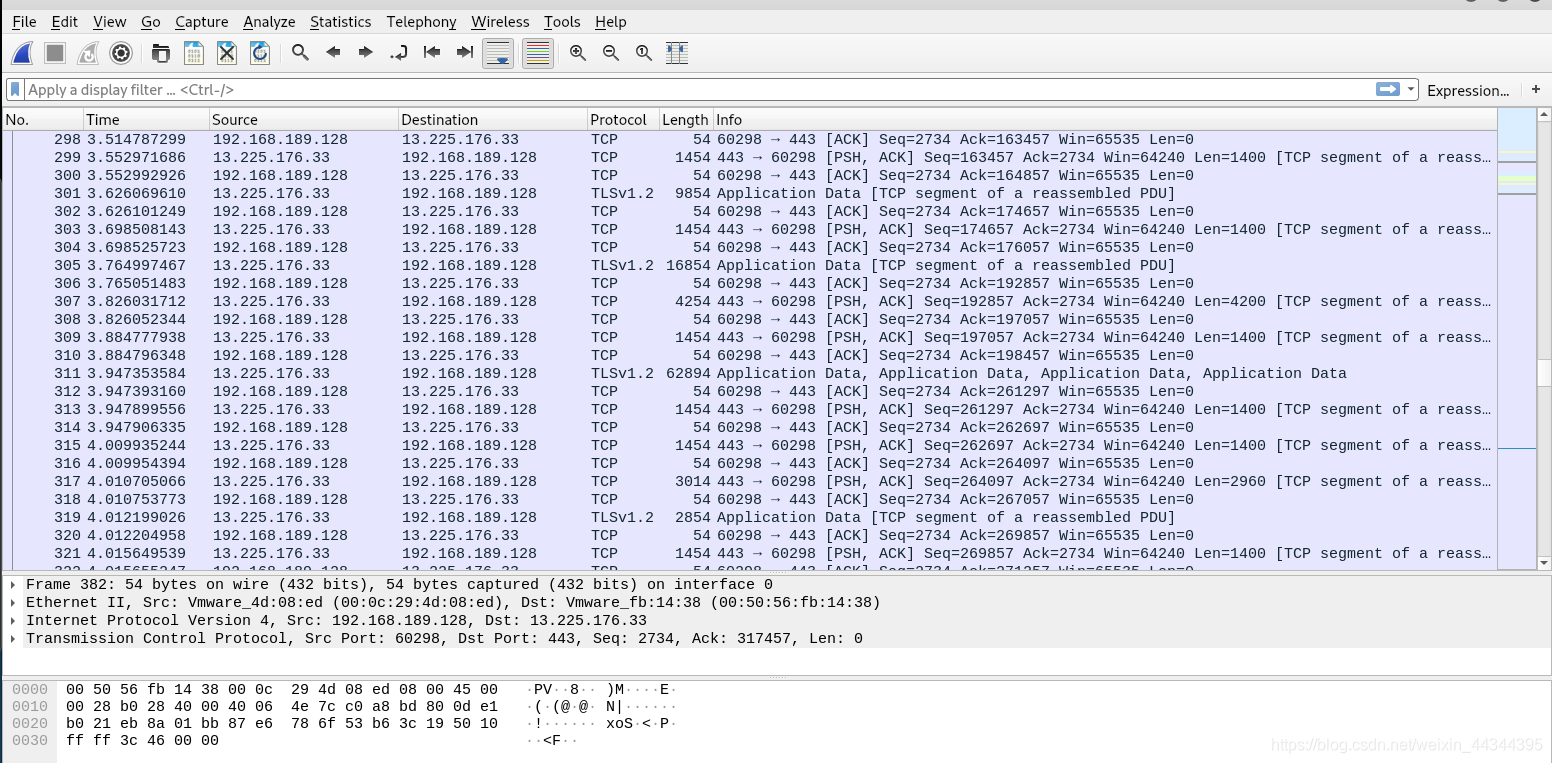Viewport: 1552px width, 763px height.
Task: Open the View menu
Action: [x=110, y=21]
